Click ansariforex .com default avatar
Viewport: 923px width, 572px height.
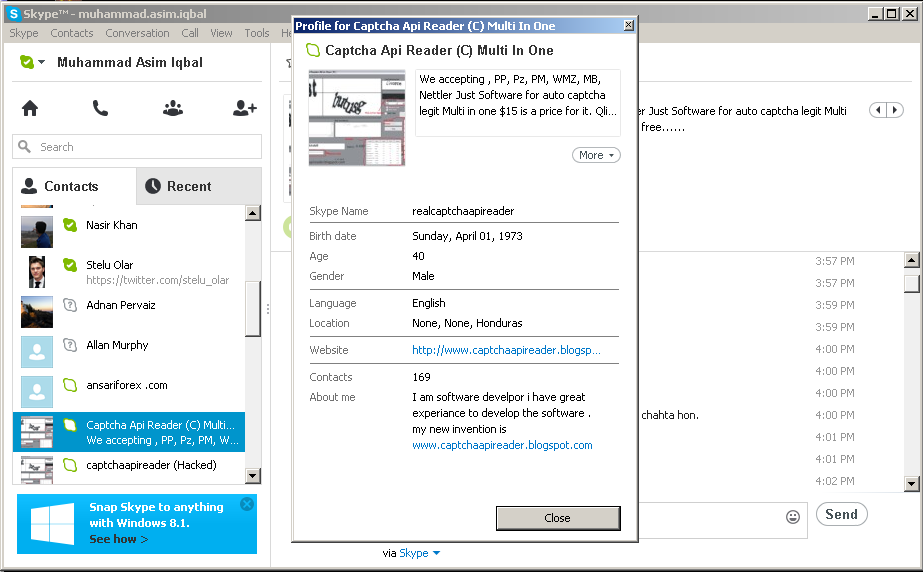pyautogui.click(x=36, y=392)
